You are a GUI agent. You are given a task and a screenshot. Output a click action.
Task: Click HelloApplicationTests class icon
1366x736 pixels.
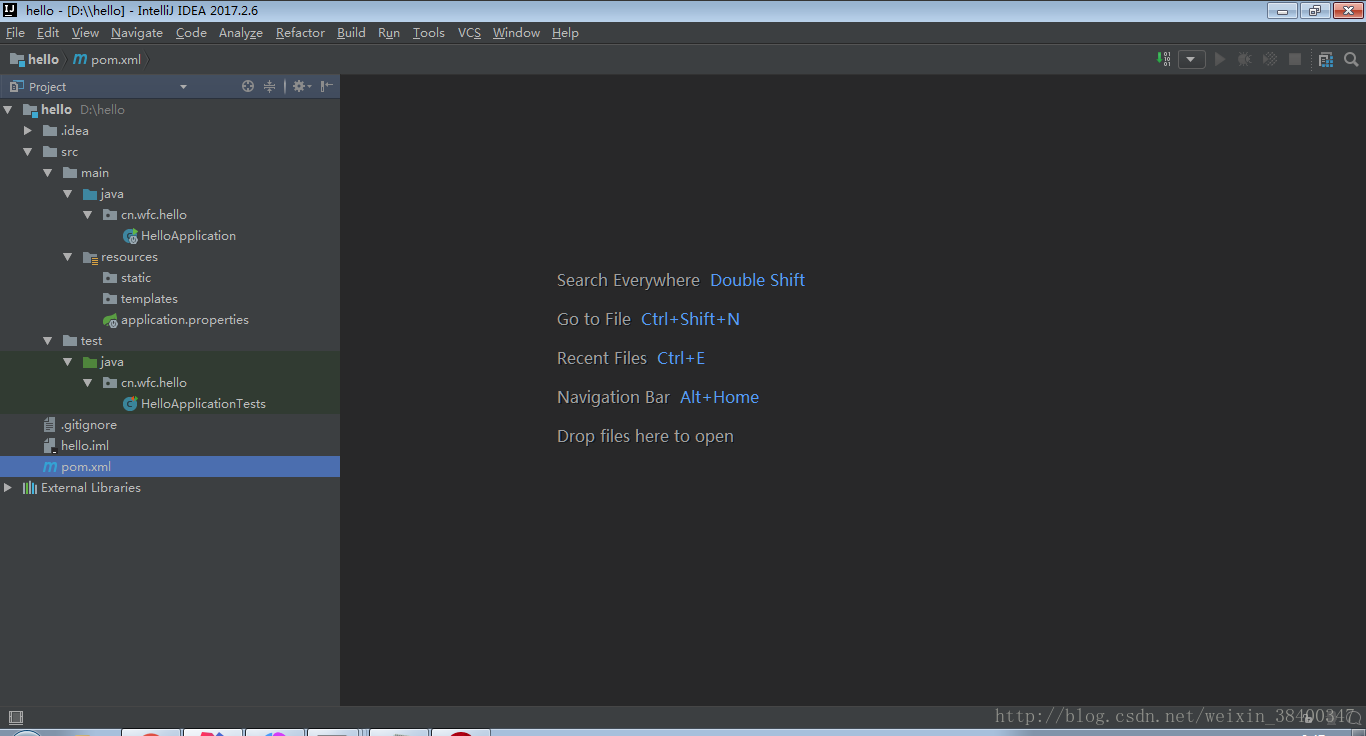[x=130, y=404]
